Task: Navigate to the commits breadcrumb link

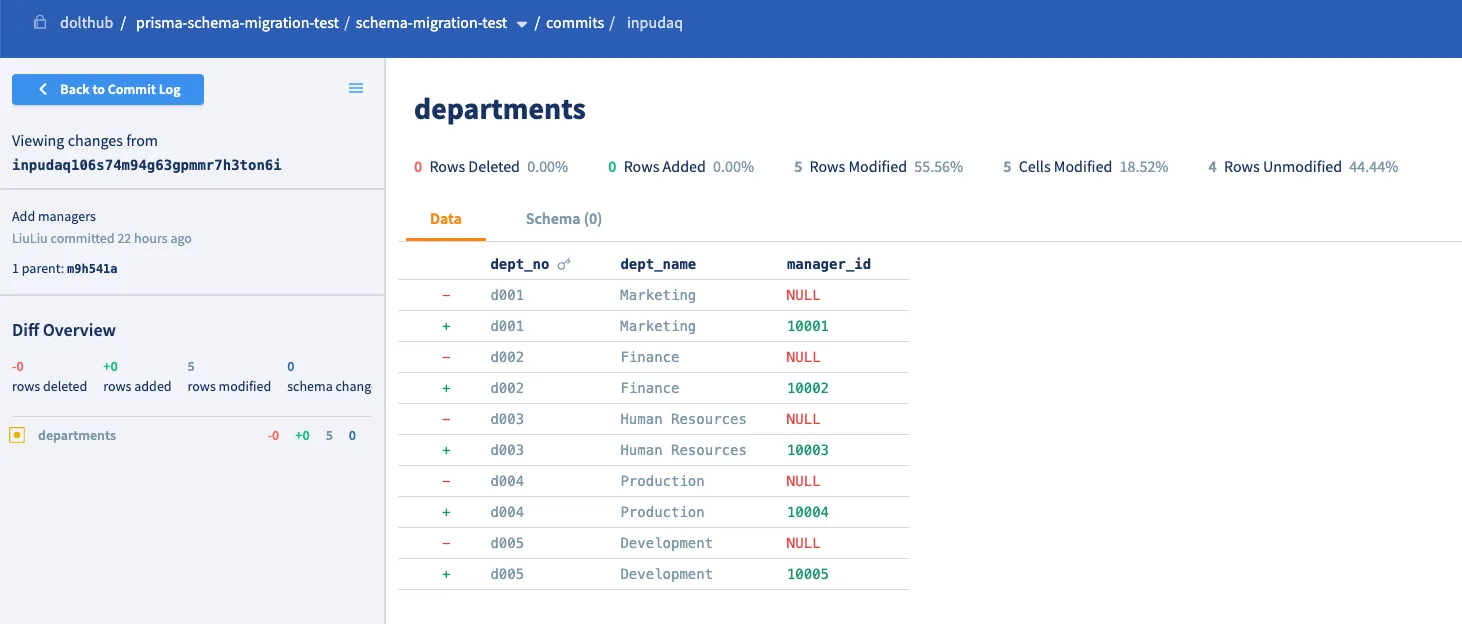Action: tap(574, 23)
